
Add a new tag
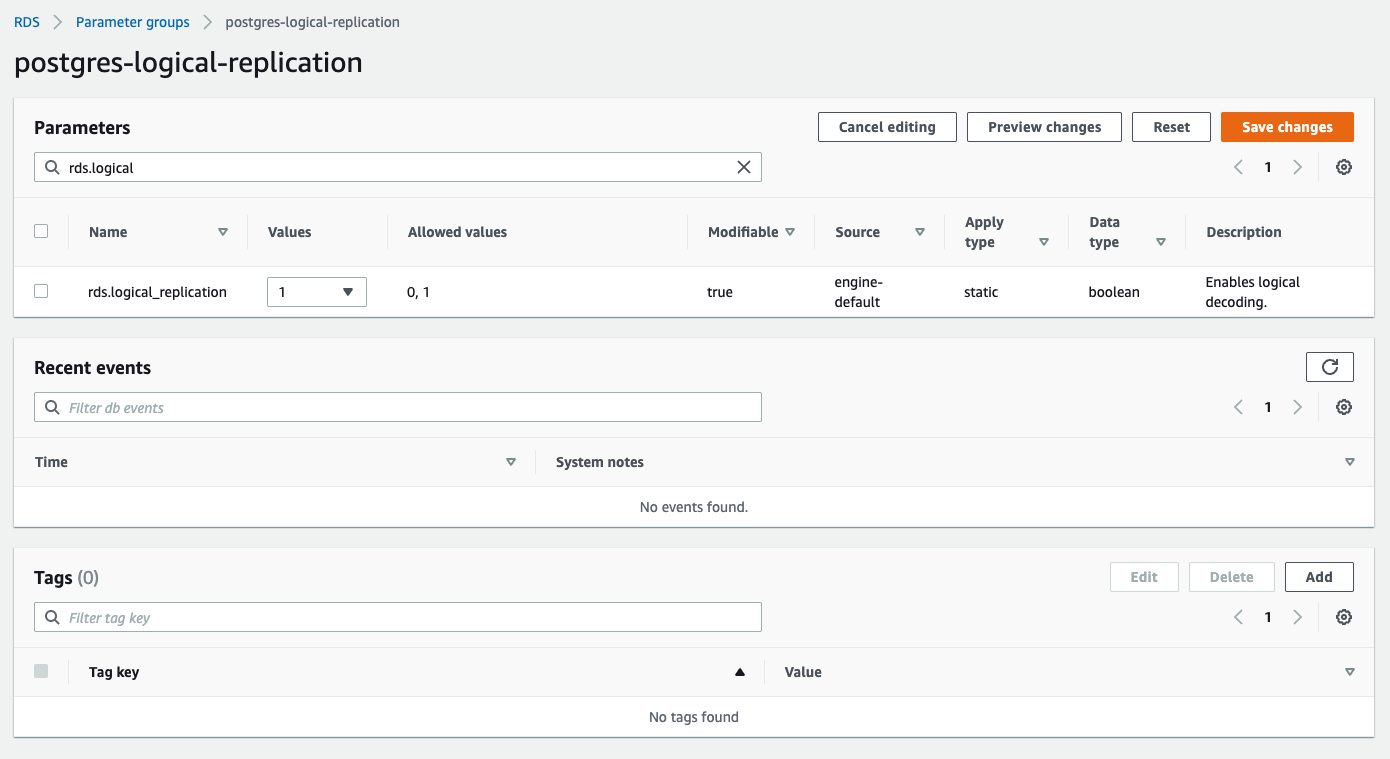tap(1319, 577)
